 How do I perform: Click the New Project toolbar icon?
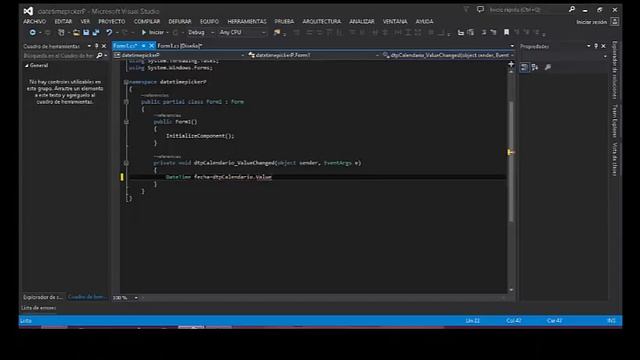tap(61, 32)
